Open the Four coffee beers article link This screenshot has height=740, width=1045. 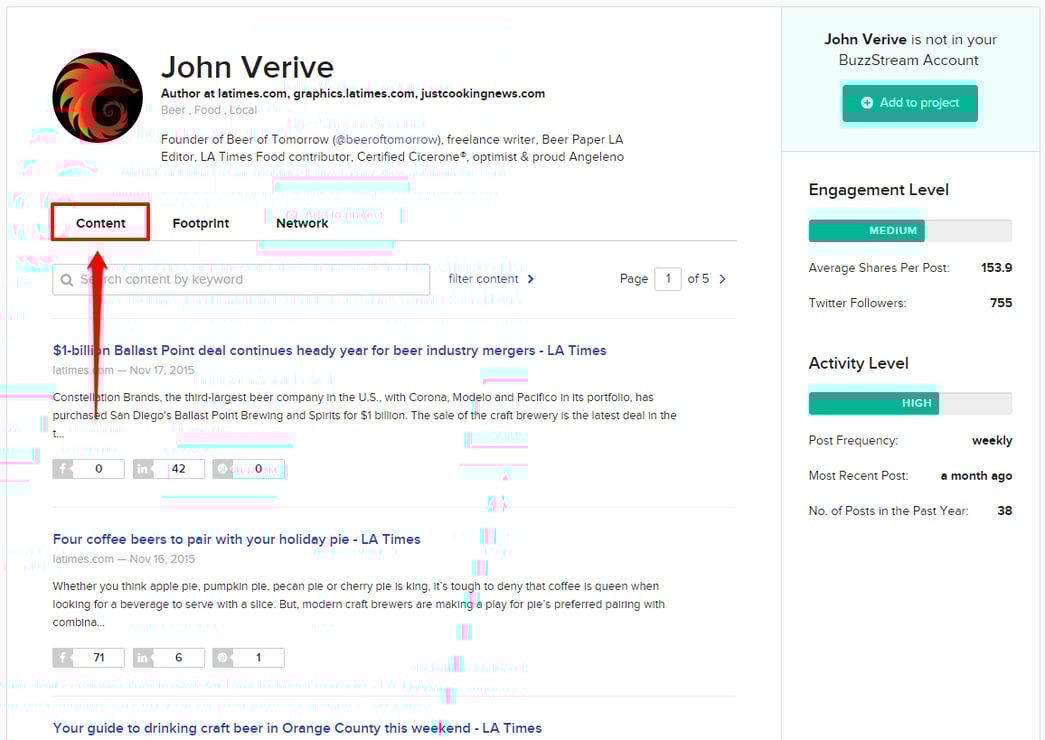pos(237,539)
